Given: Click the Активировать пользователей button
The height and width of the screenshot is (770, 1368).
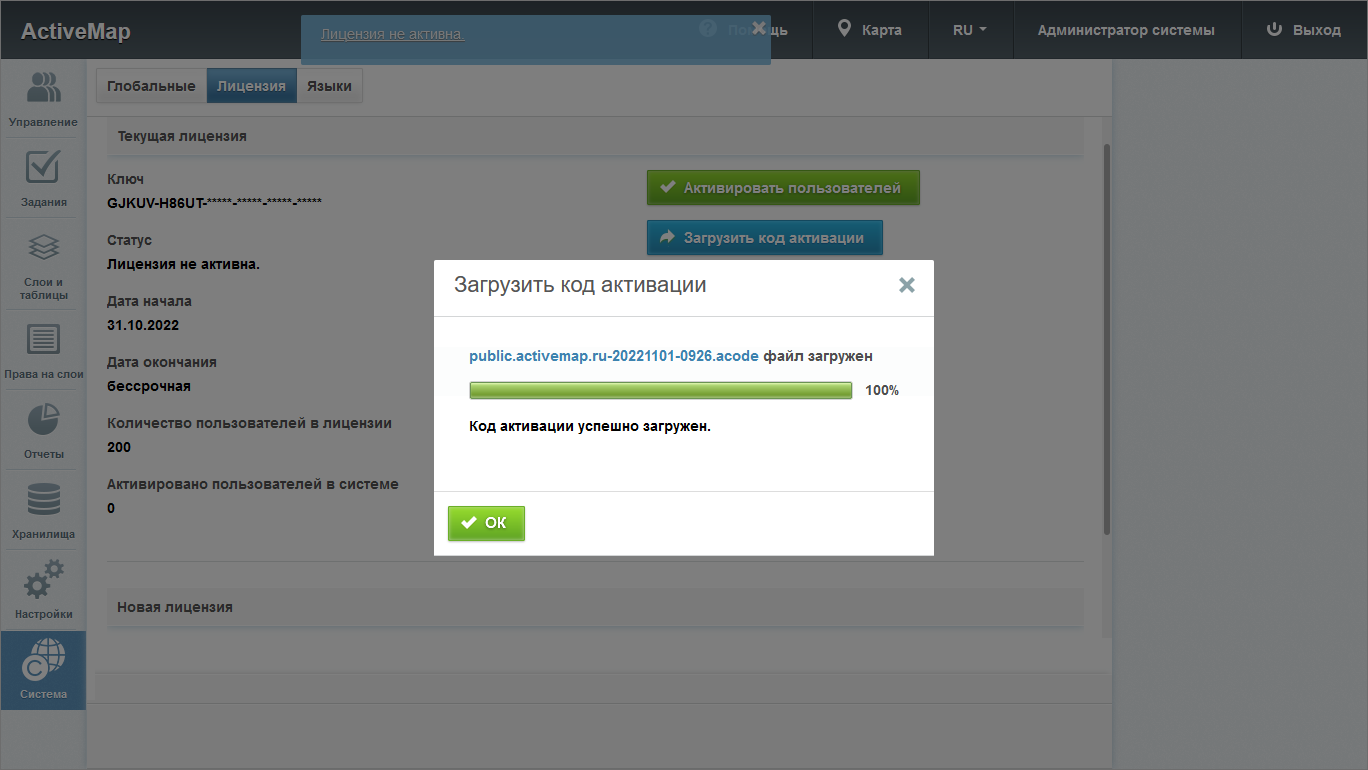Looking at the screenshot, I should pos(782,188).
